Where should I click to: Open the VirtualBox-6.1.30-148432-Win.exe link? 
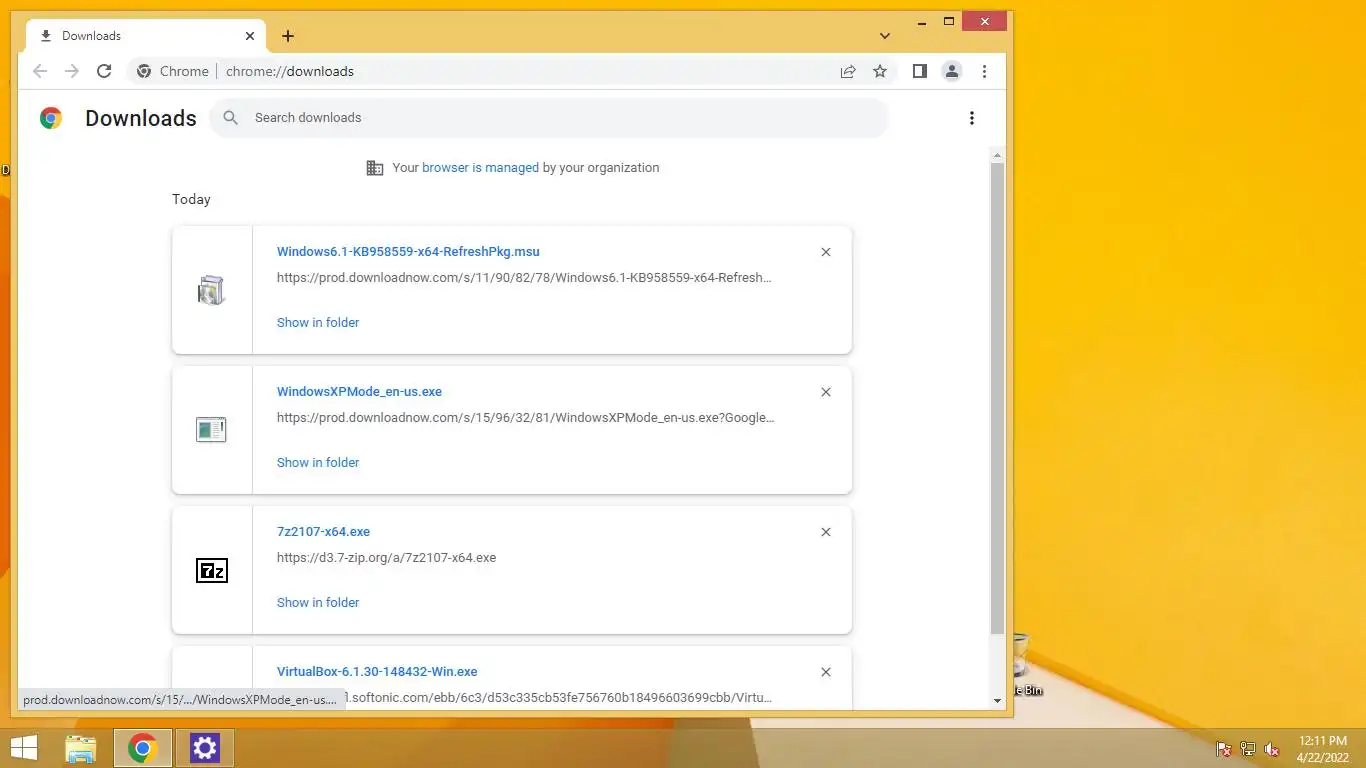coord(377,672)
